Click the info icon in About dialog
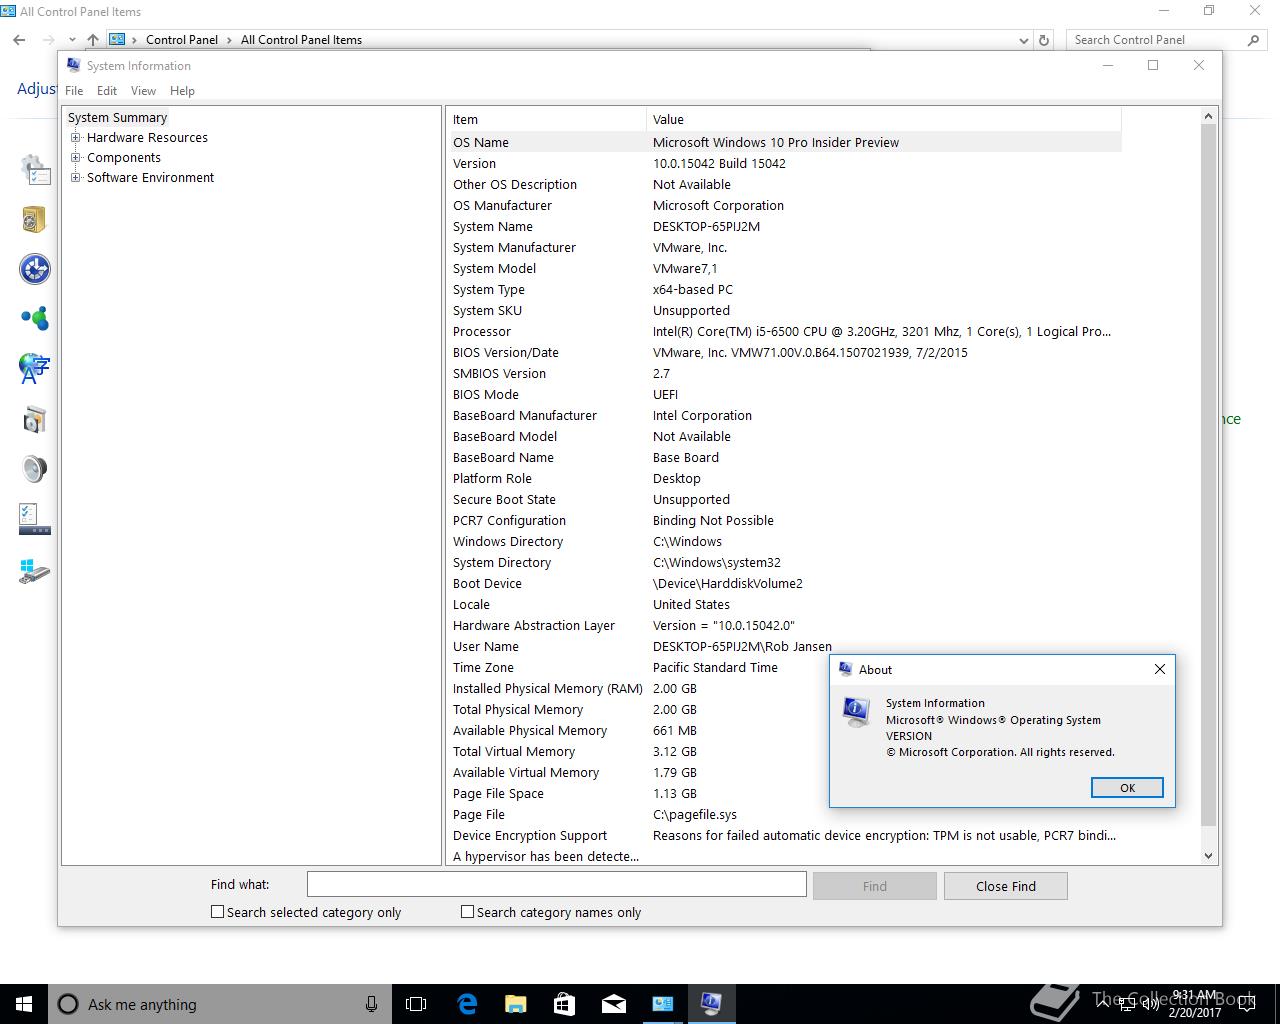Viewport: 1280px width, 1024px height. pos(856,712)
